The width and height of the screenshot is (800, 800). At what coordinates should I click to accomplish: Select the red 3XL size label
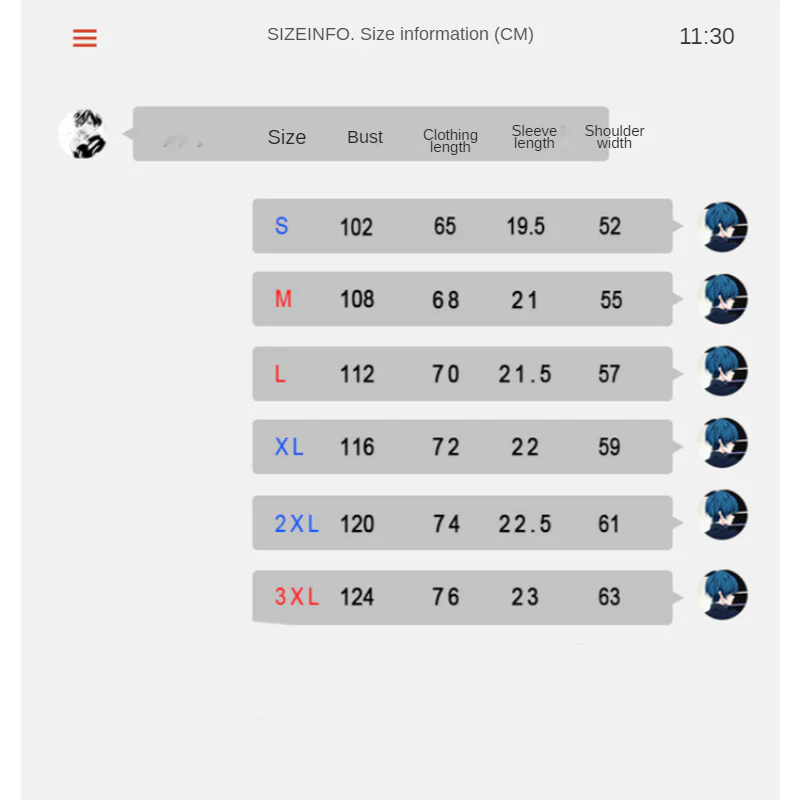point(296,597)
